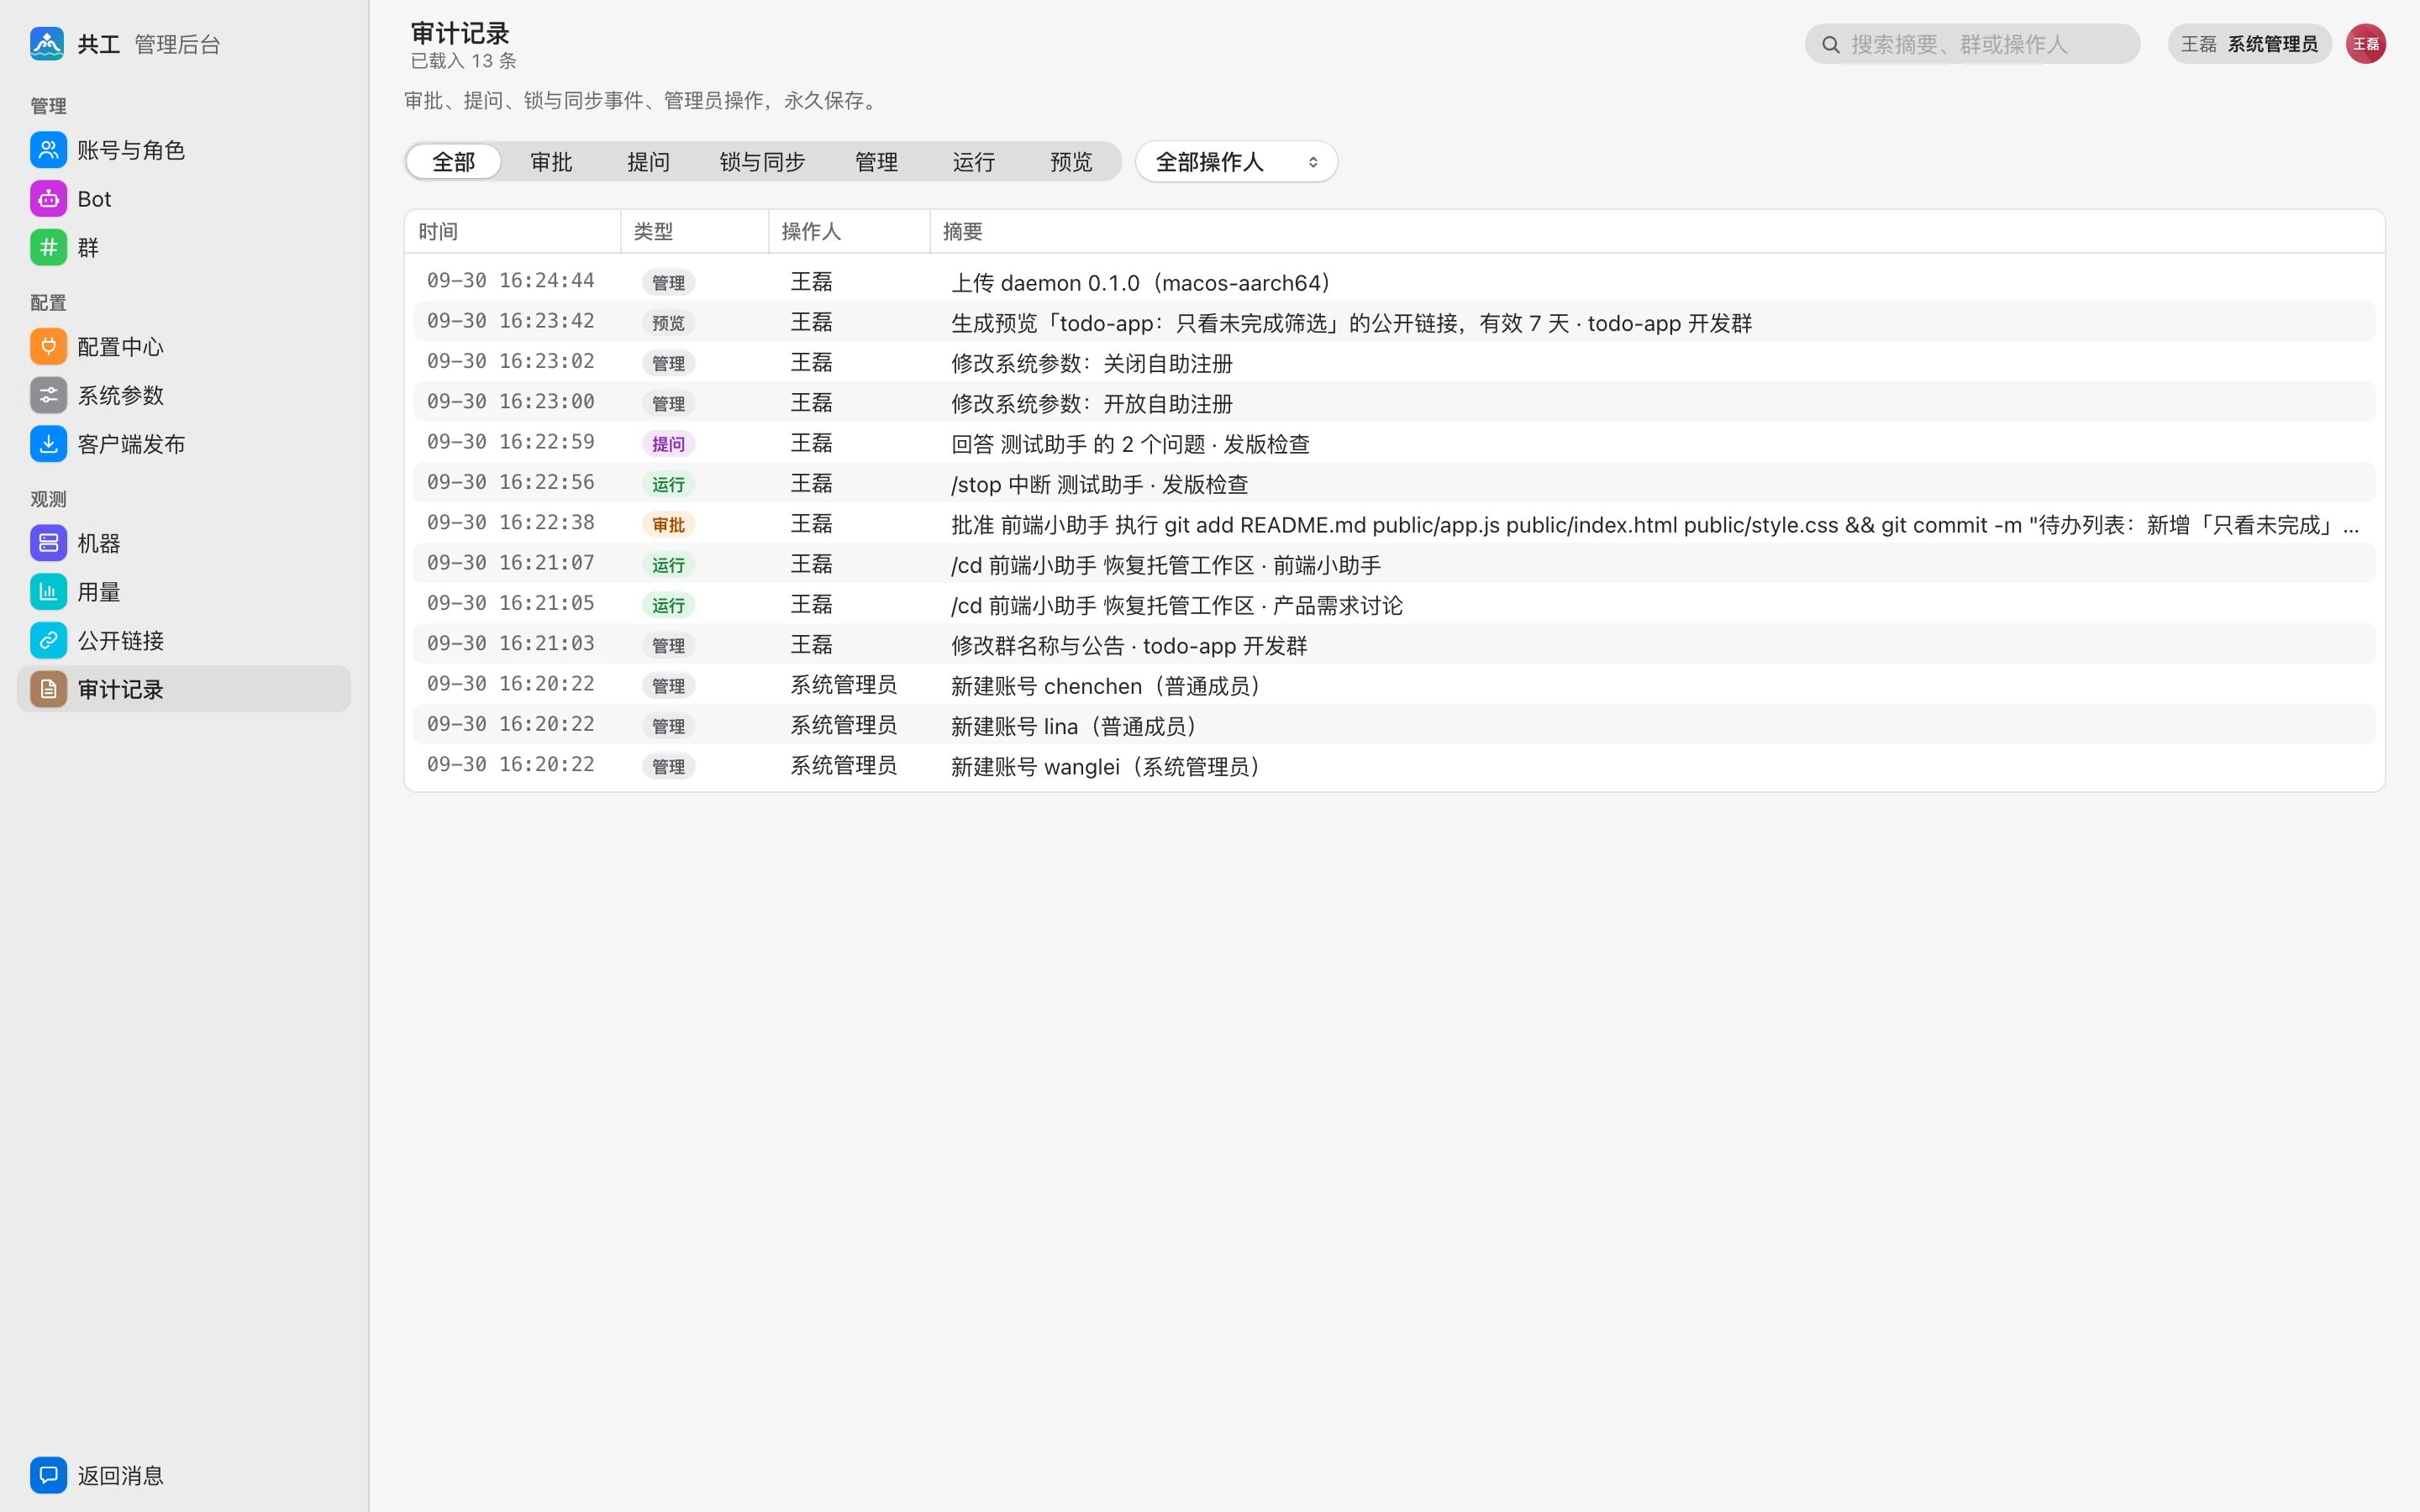
Task: Switch to the 预览 filter tab
Action: pyautogui.click(x=1071, y=162)
